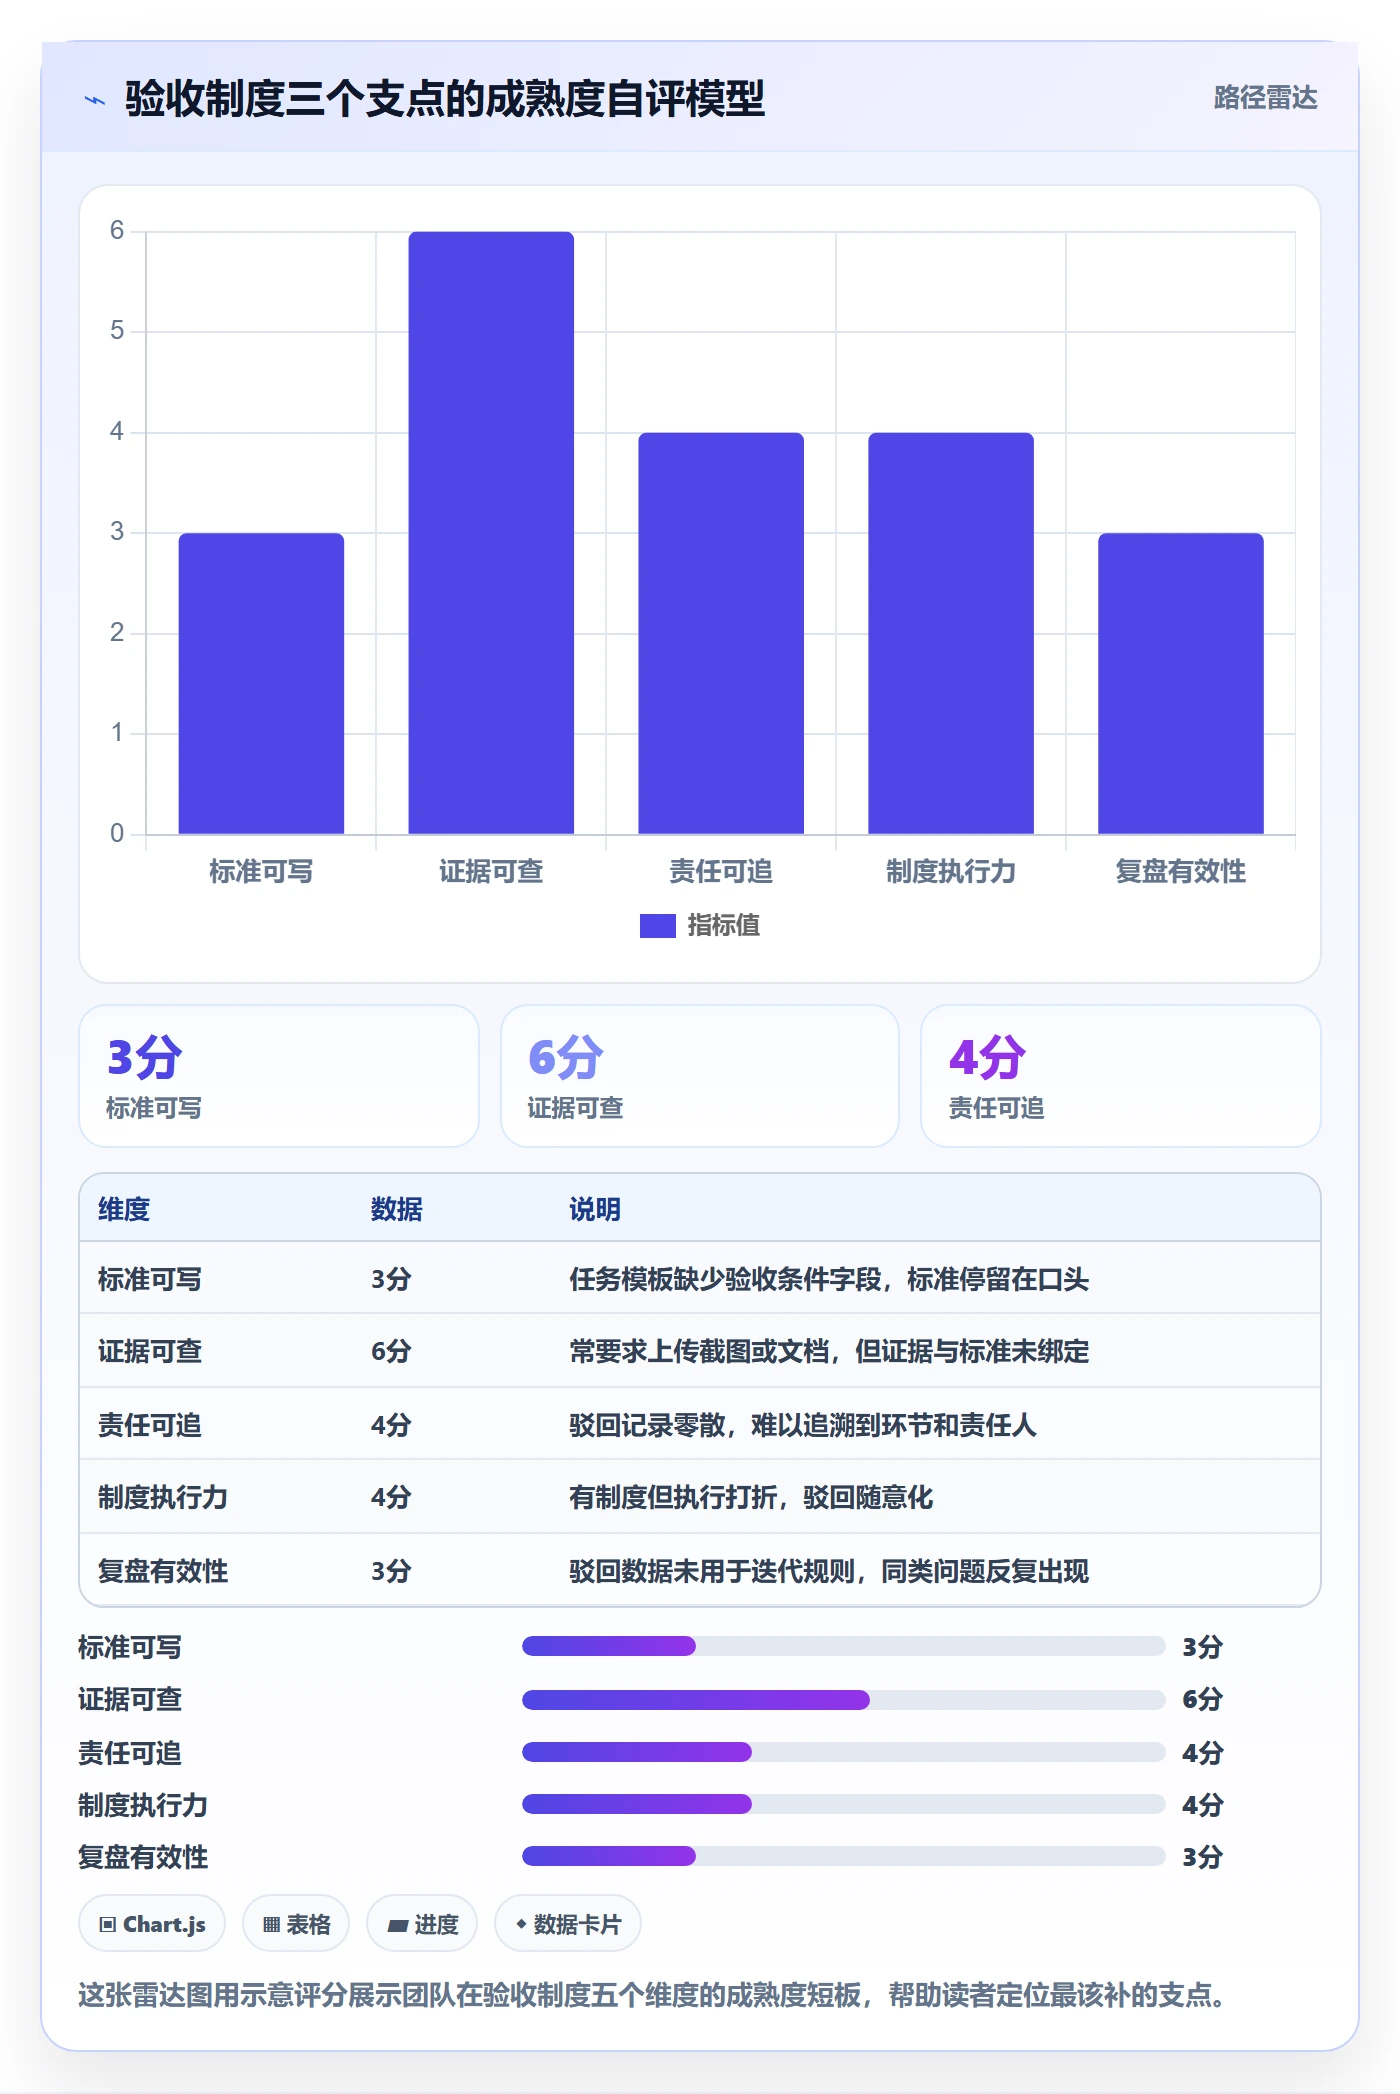Select the Chart.js tag chip
Viewport: 1400px width, 2094px height.
pos(152,1924)
